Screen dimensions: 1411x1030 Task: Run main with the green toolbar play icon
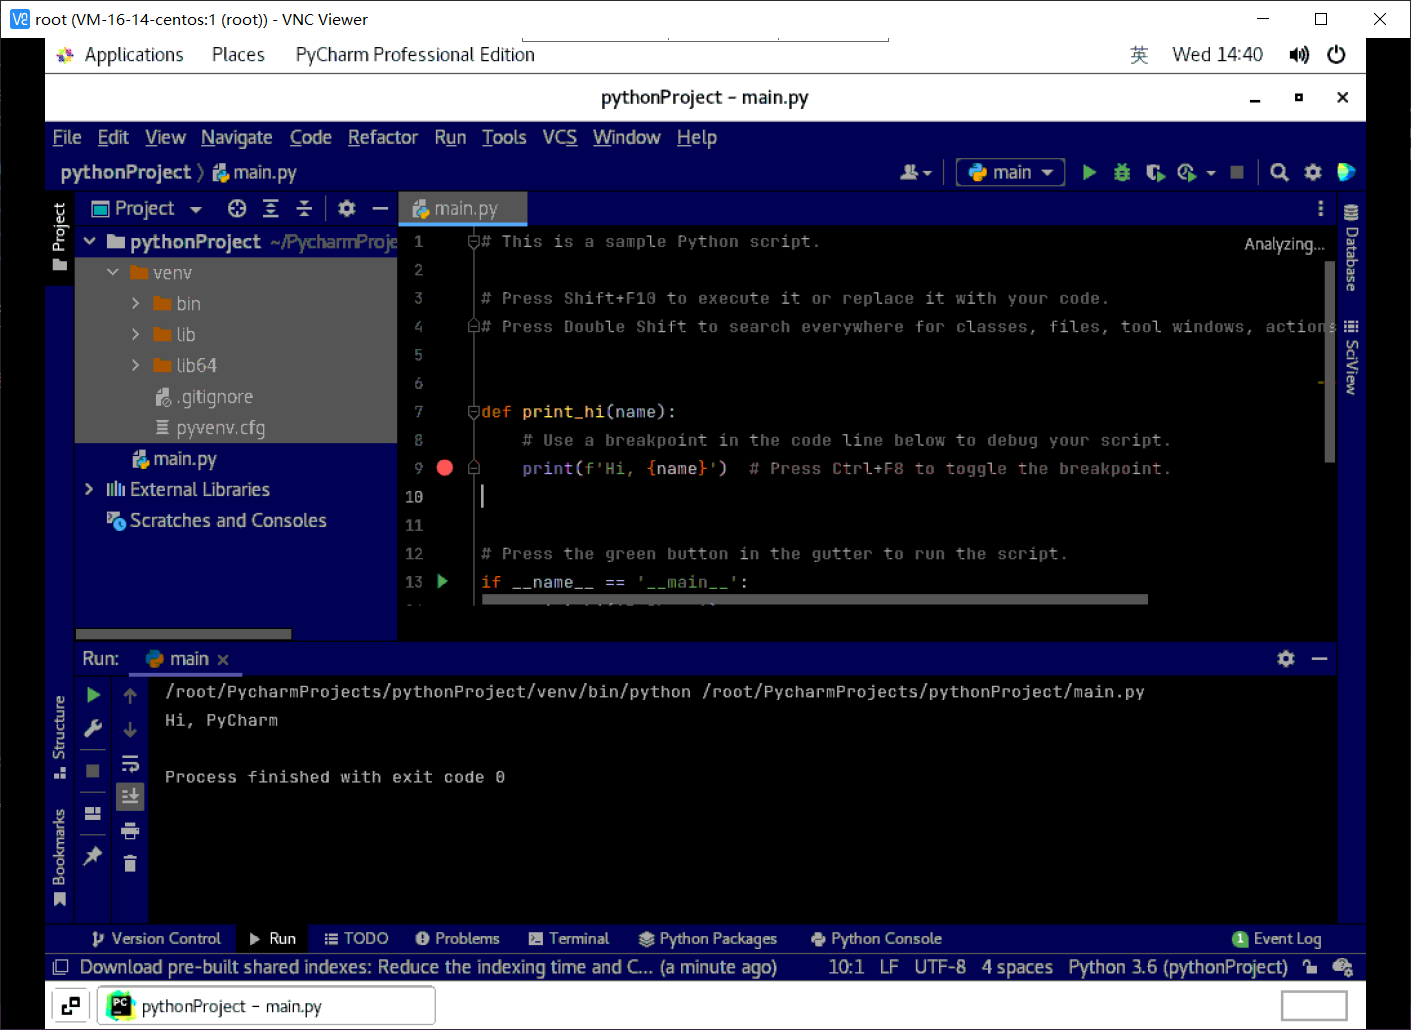point(1089,172)
